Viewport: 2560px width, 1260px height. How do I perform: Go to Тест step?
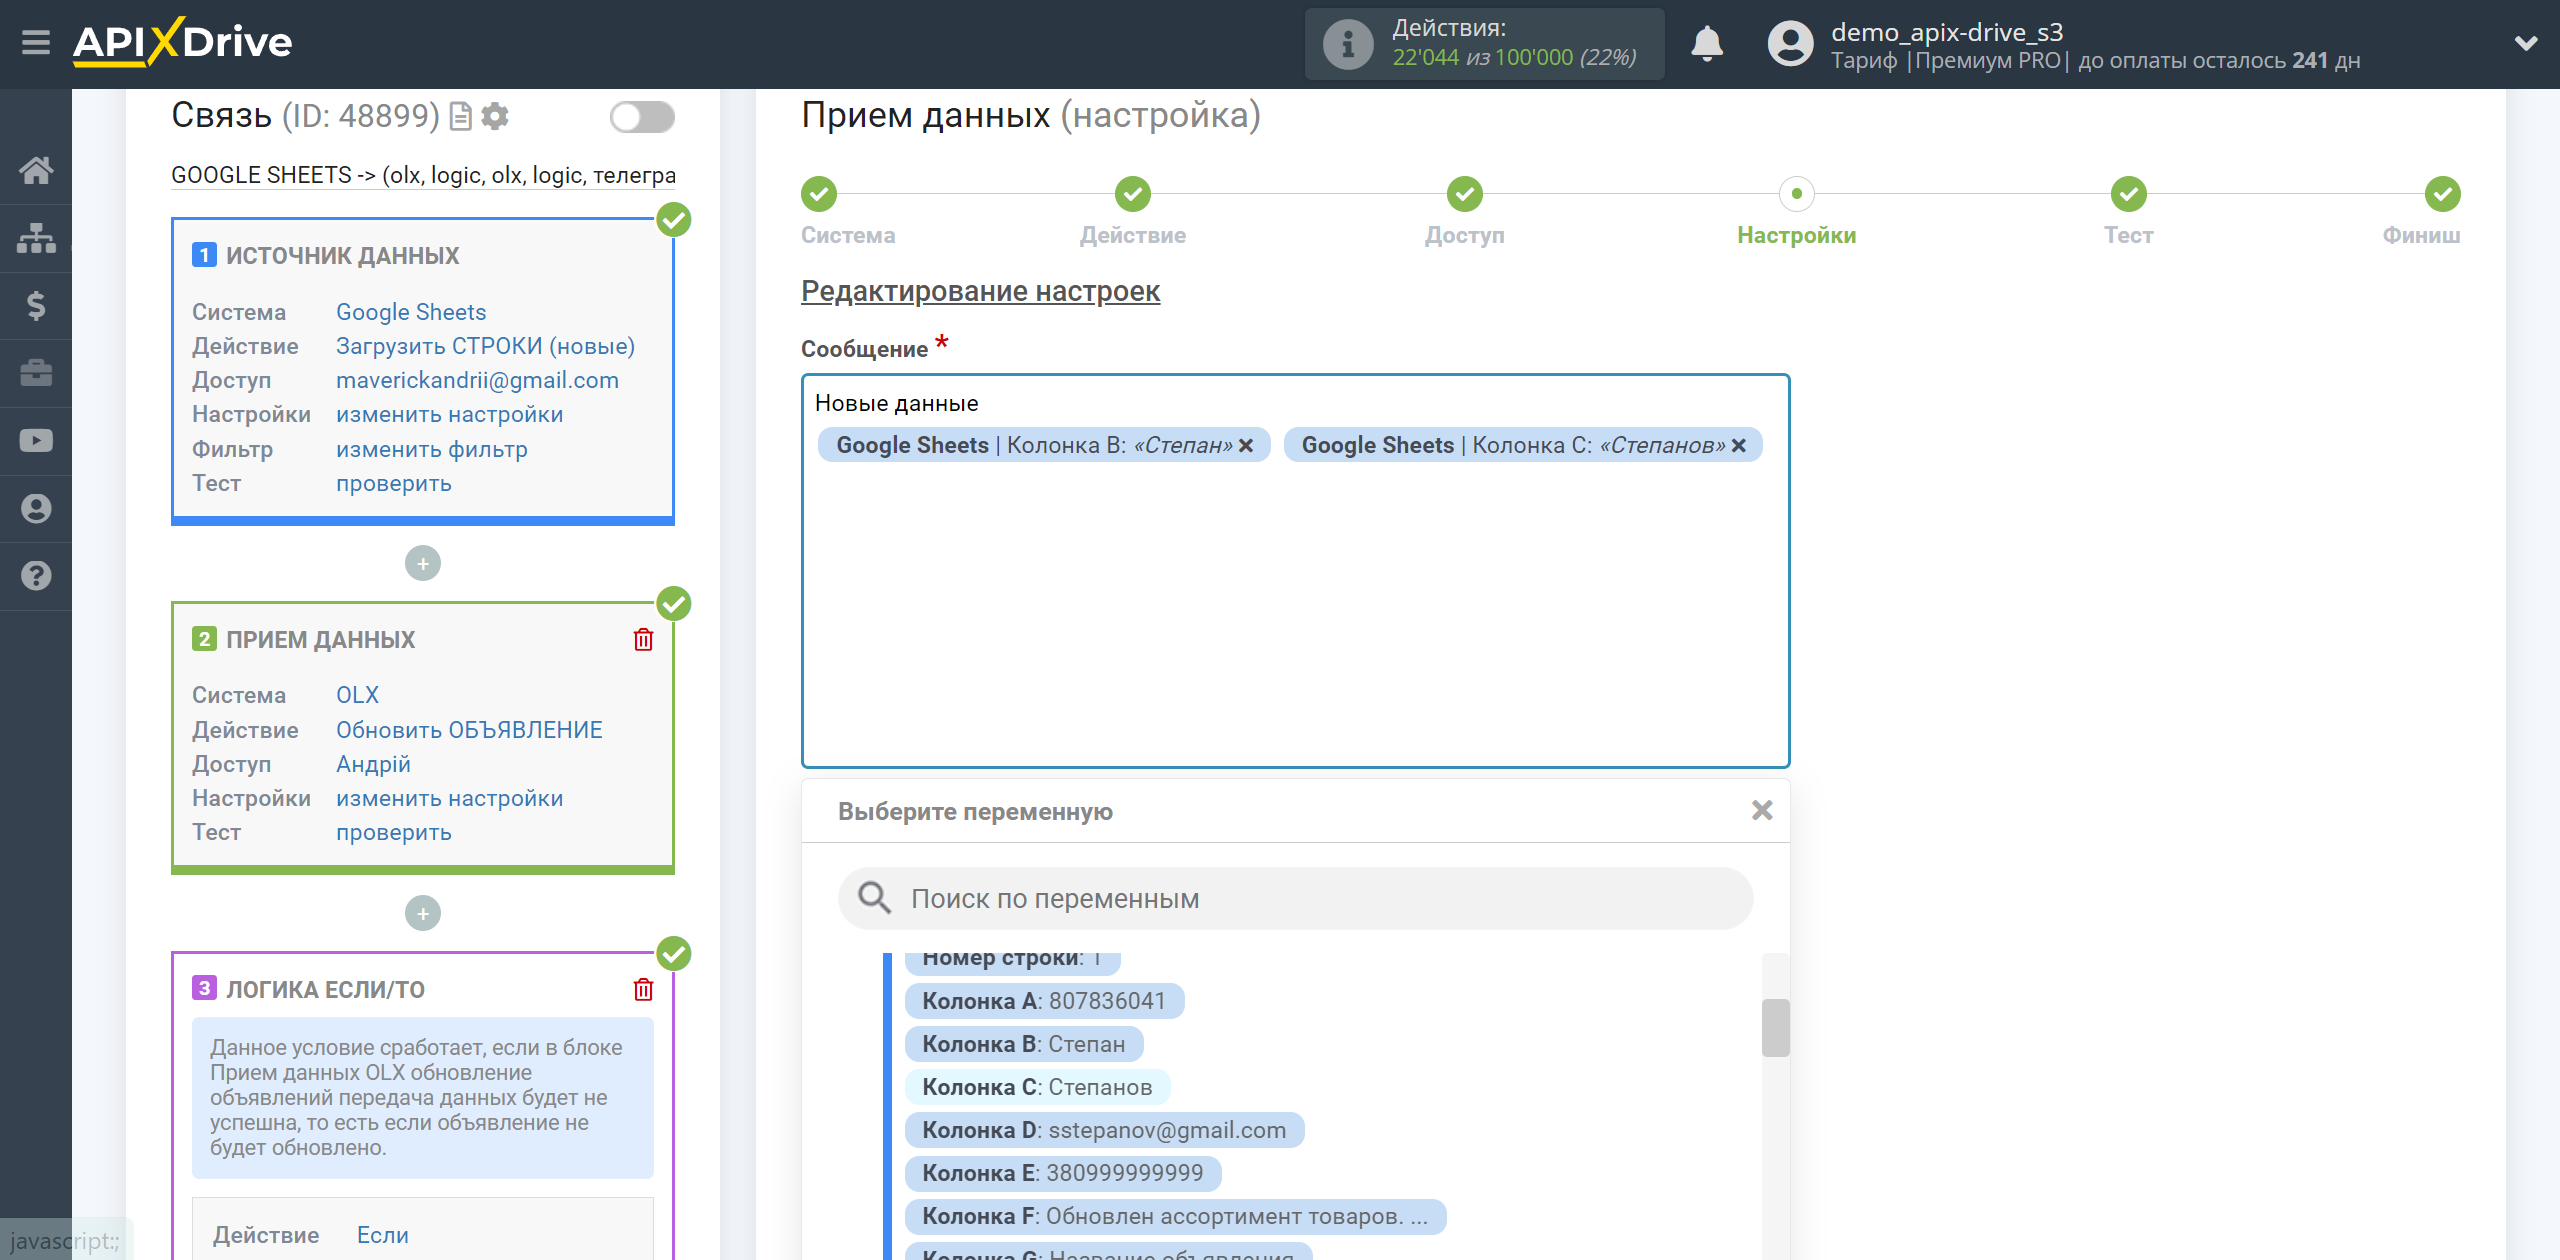pyautogui.click(x=2129, y=194)
